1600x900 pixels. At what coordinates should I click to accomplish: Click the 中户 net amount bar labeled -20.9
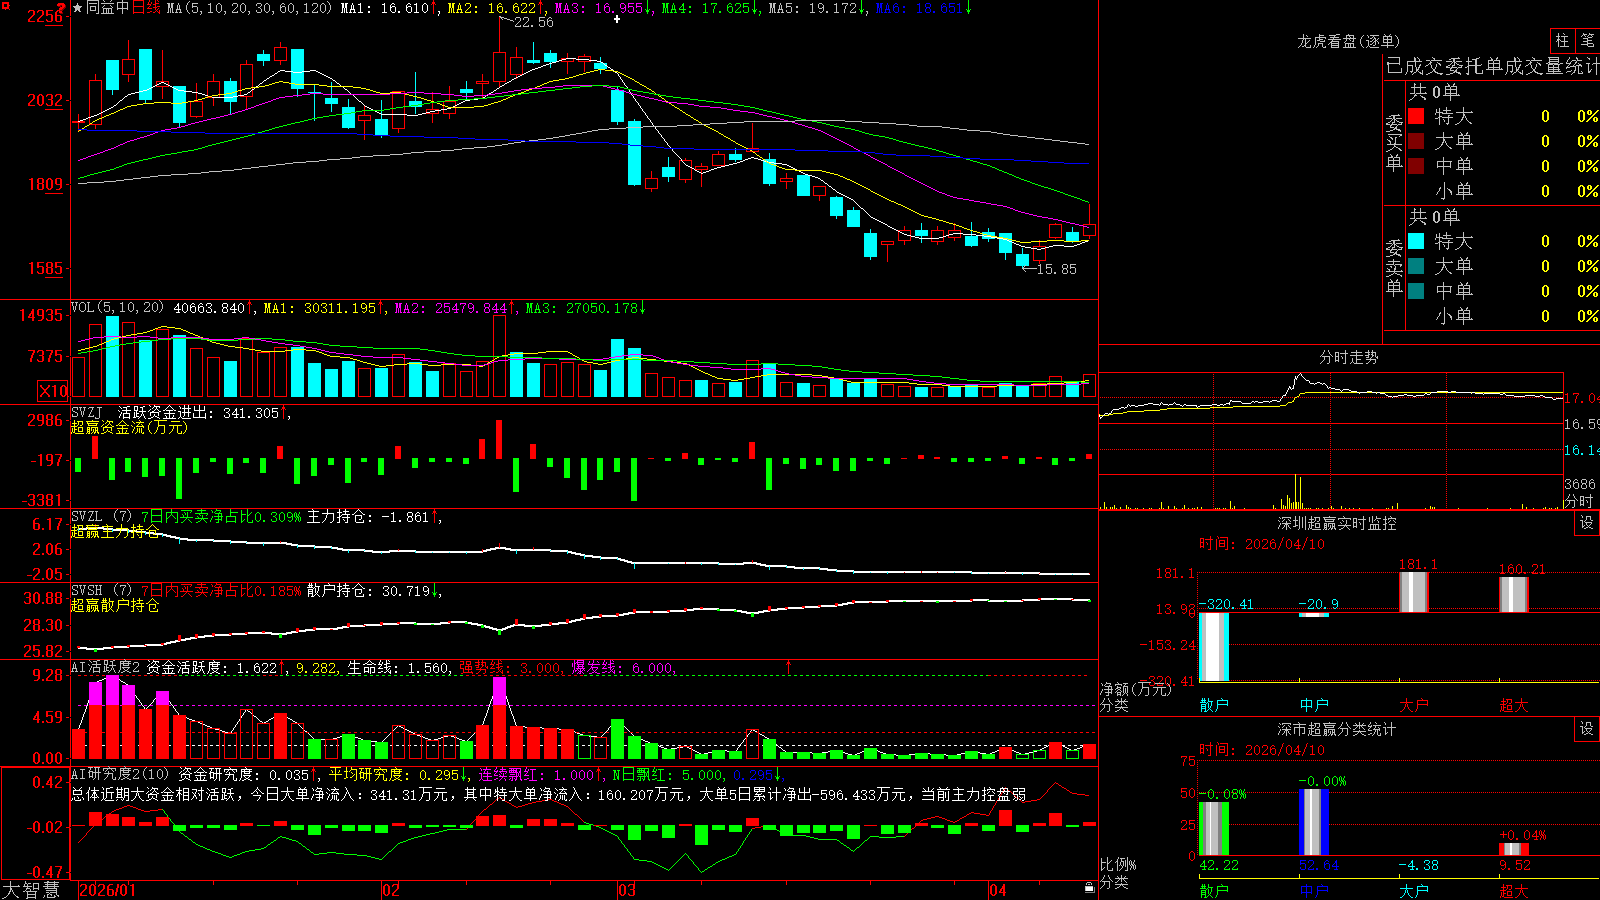tap(1314, 614)
